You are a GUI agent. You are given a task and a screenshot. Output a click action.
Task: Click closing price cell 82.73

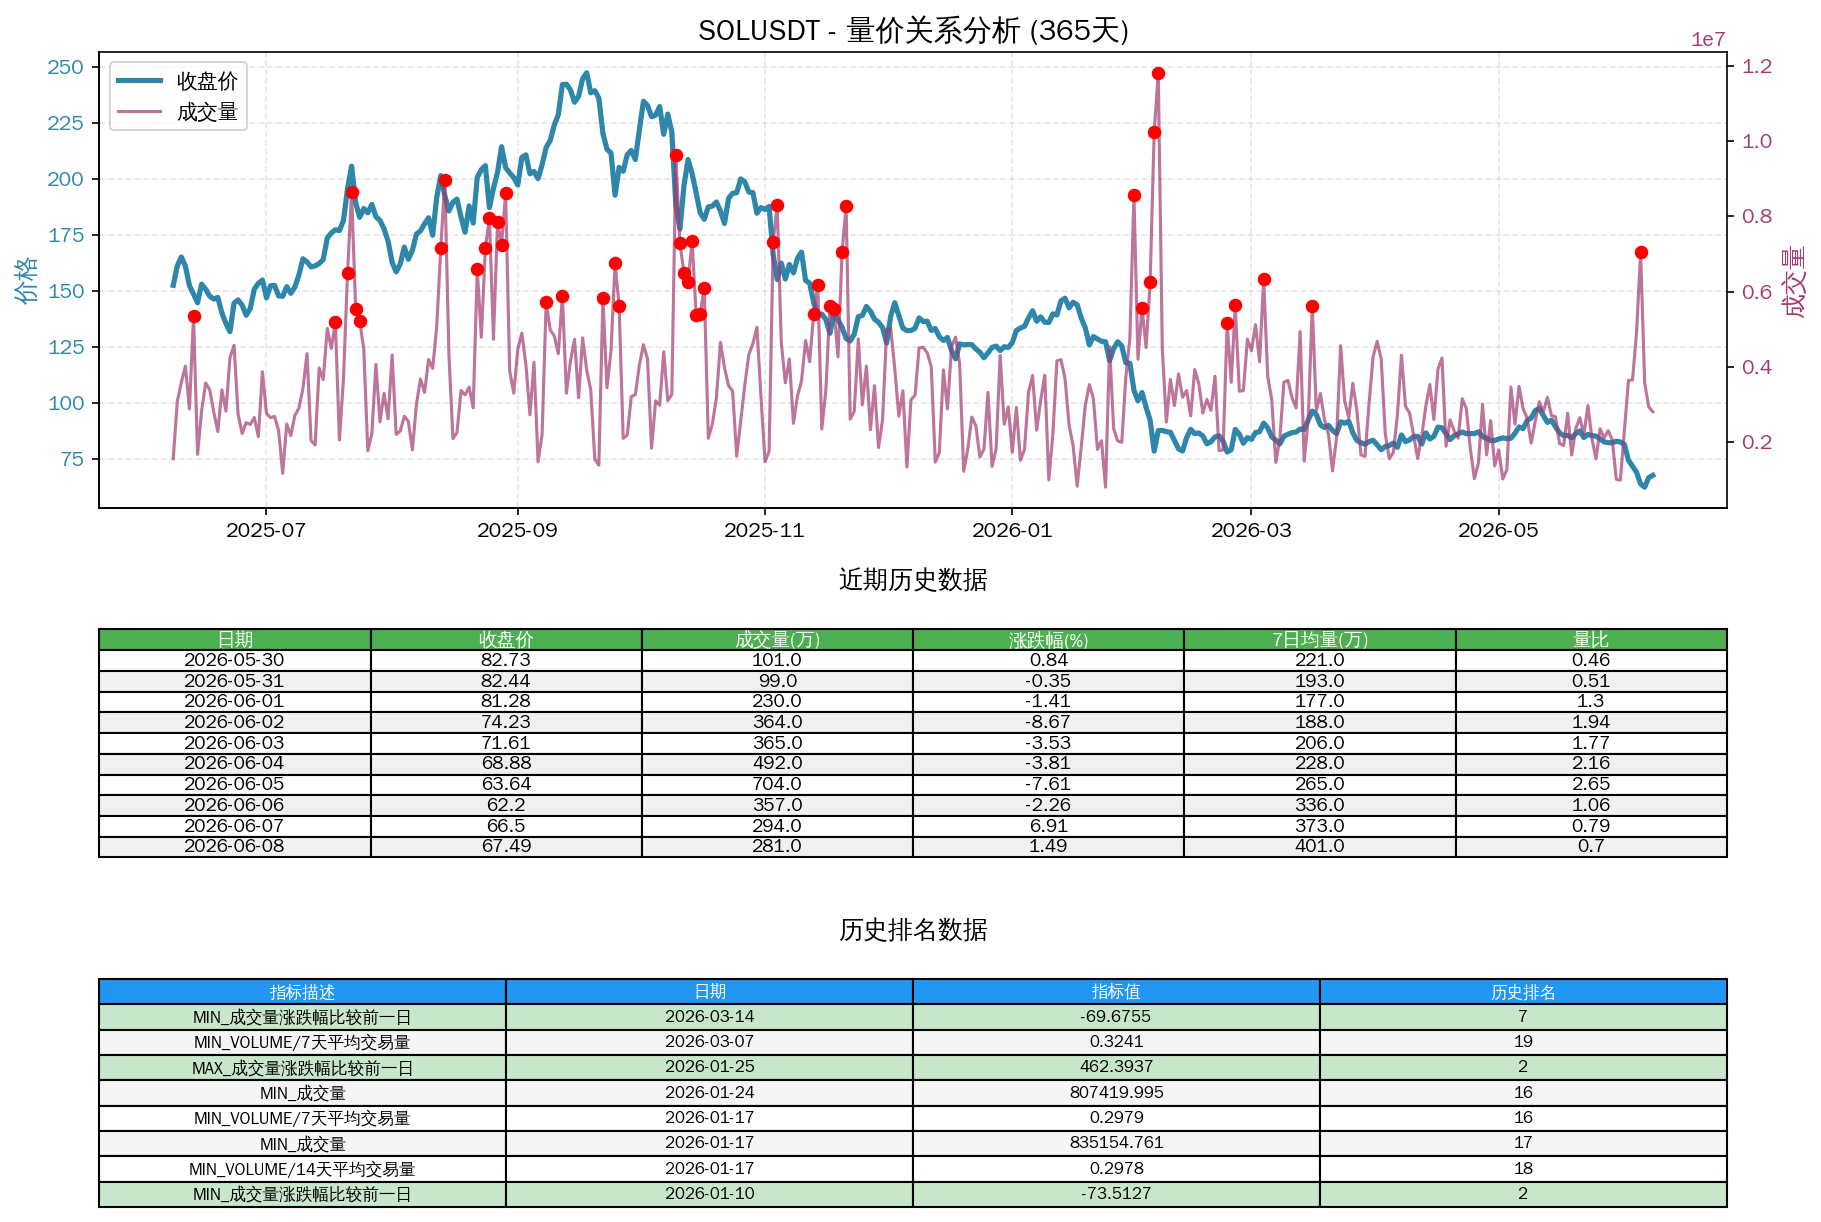tap(506, 660)
